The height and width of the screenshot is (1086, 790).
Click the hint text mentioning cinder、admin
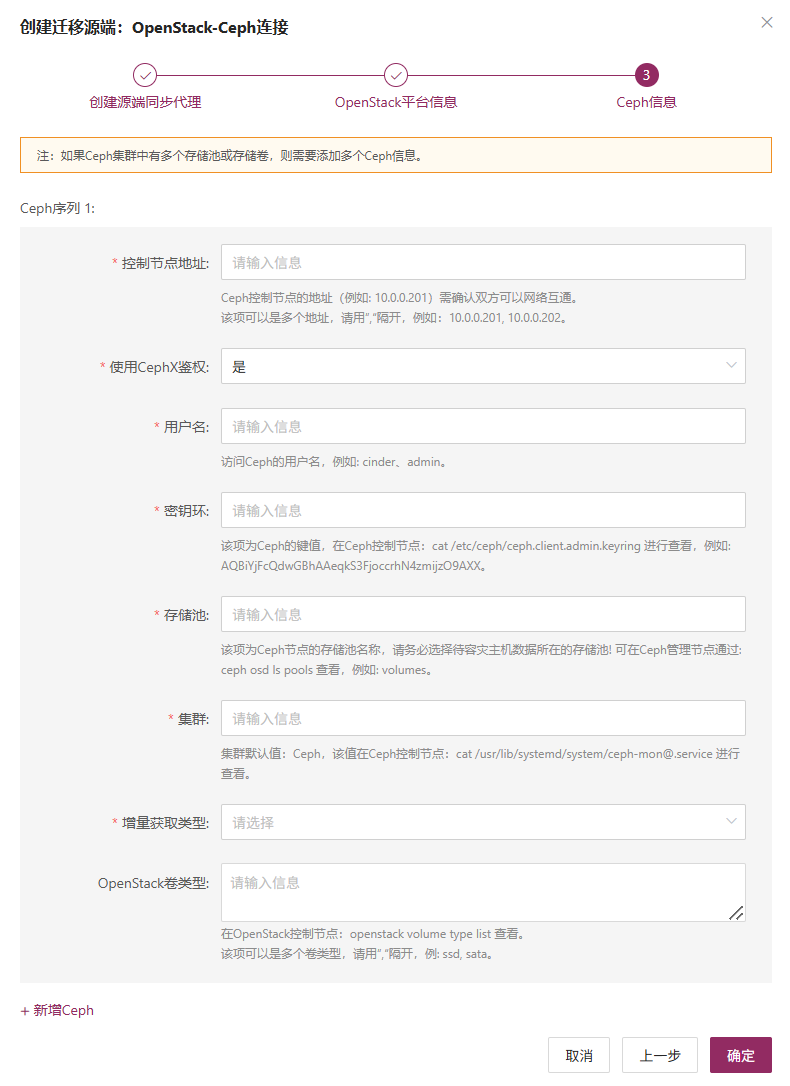334,462
